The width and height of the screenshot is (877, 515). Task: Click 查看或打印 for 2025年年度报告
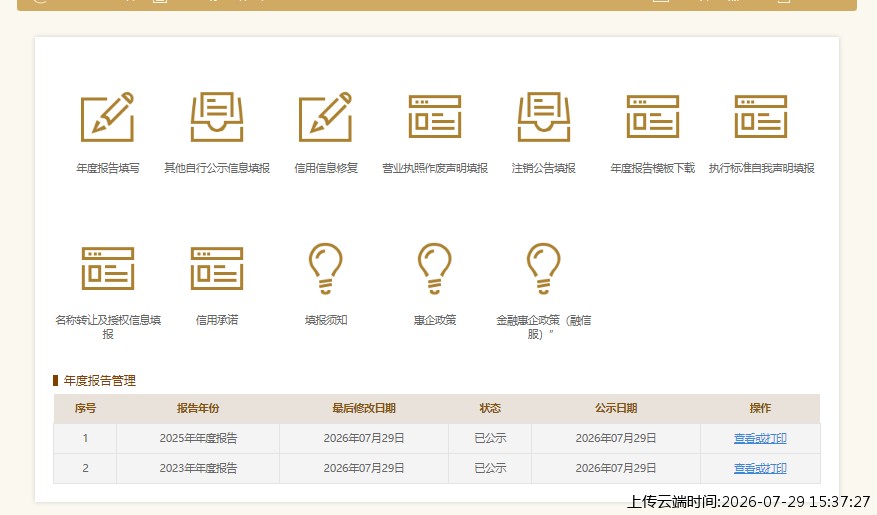(760, 438)
